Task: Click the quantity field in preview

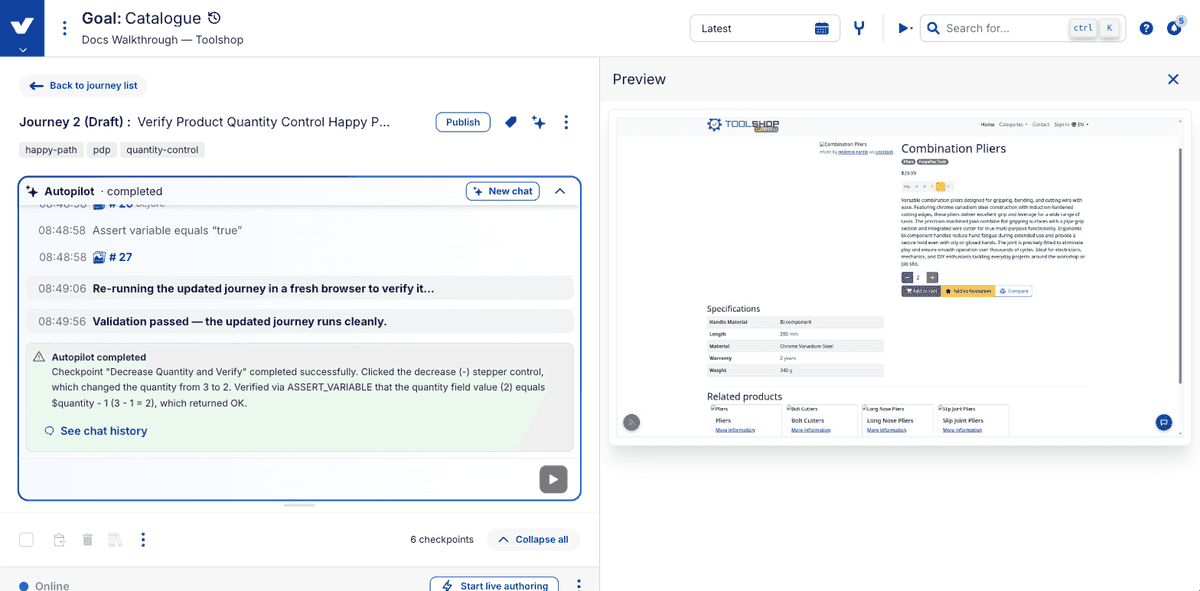Action: coord(920,277)
